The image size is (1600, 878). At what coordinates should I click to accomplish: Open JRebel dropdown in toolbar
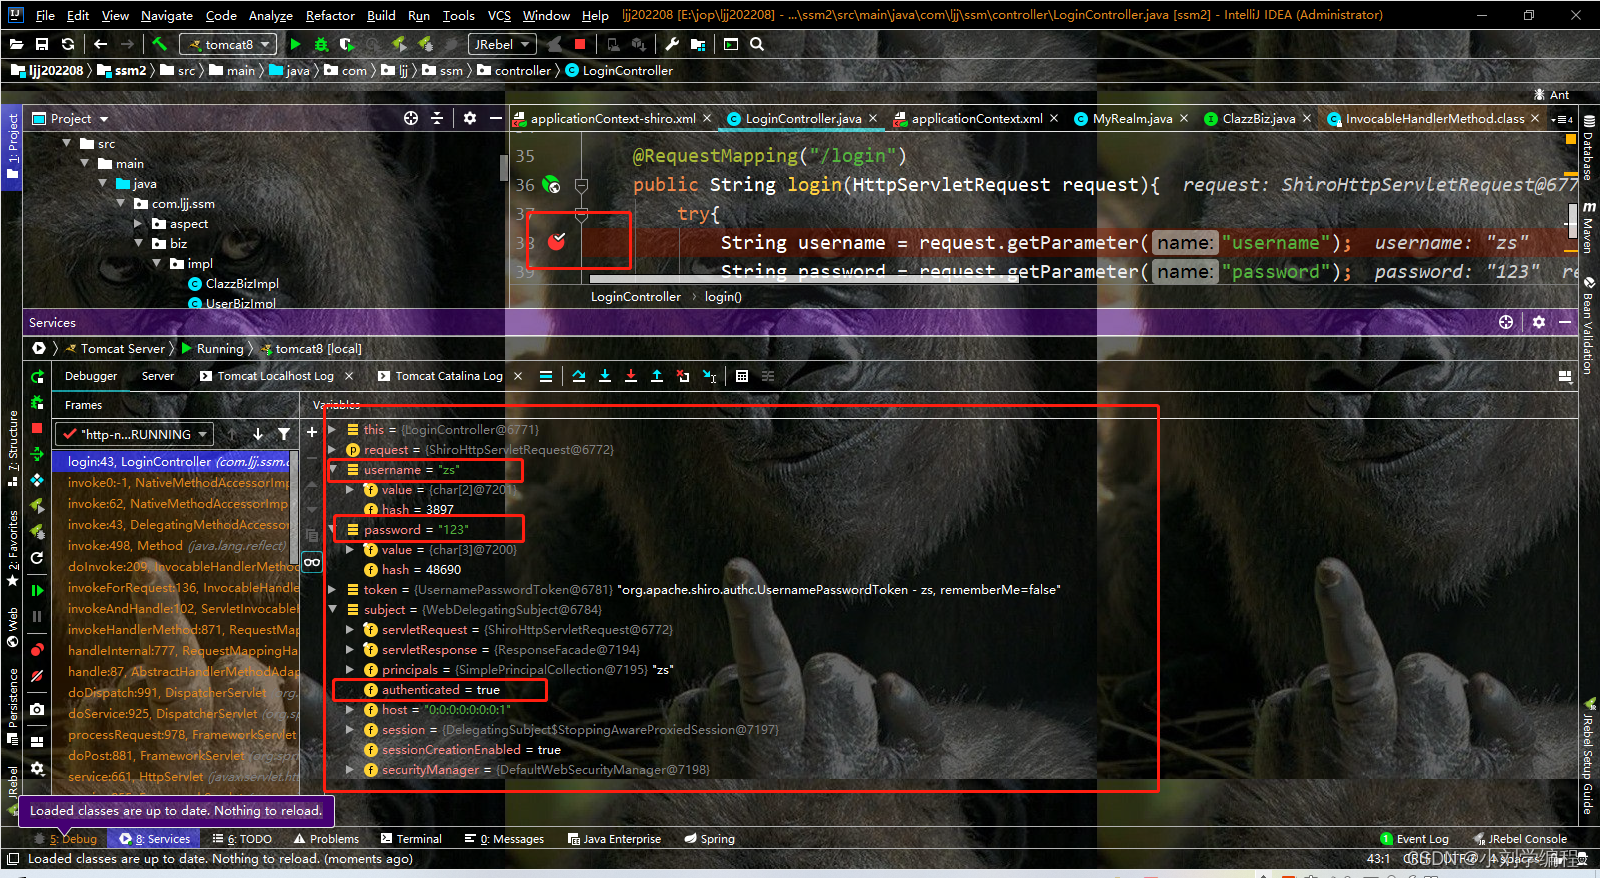pyautogui.click(x=502, y=44)
